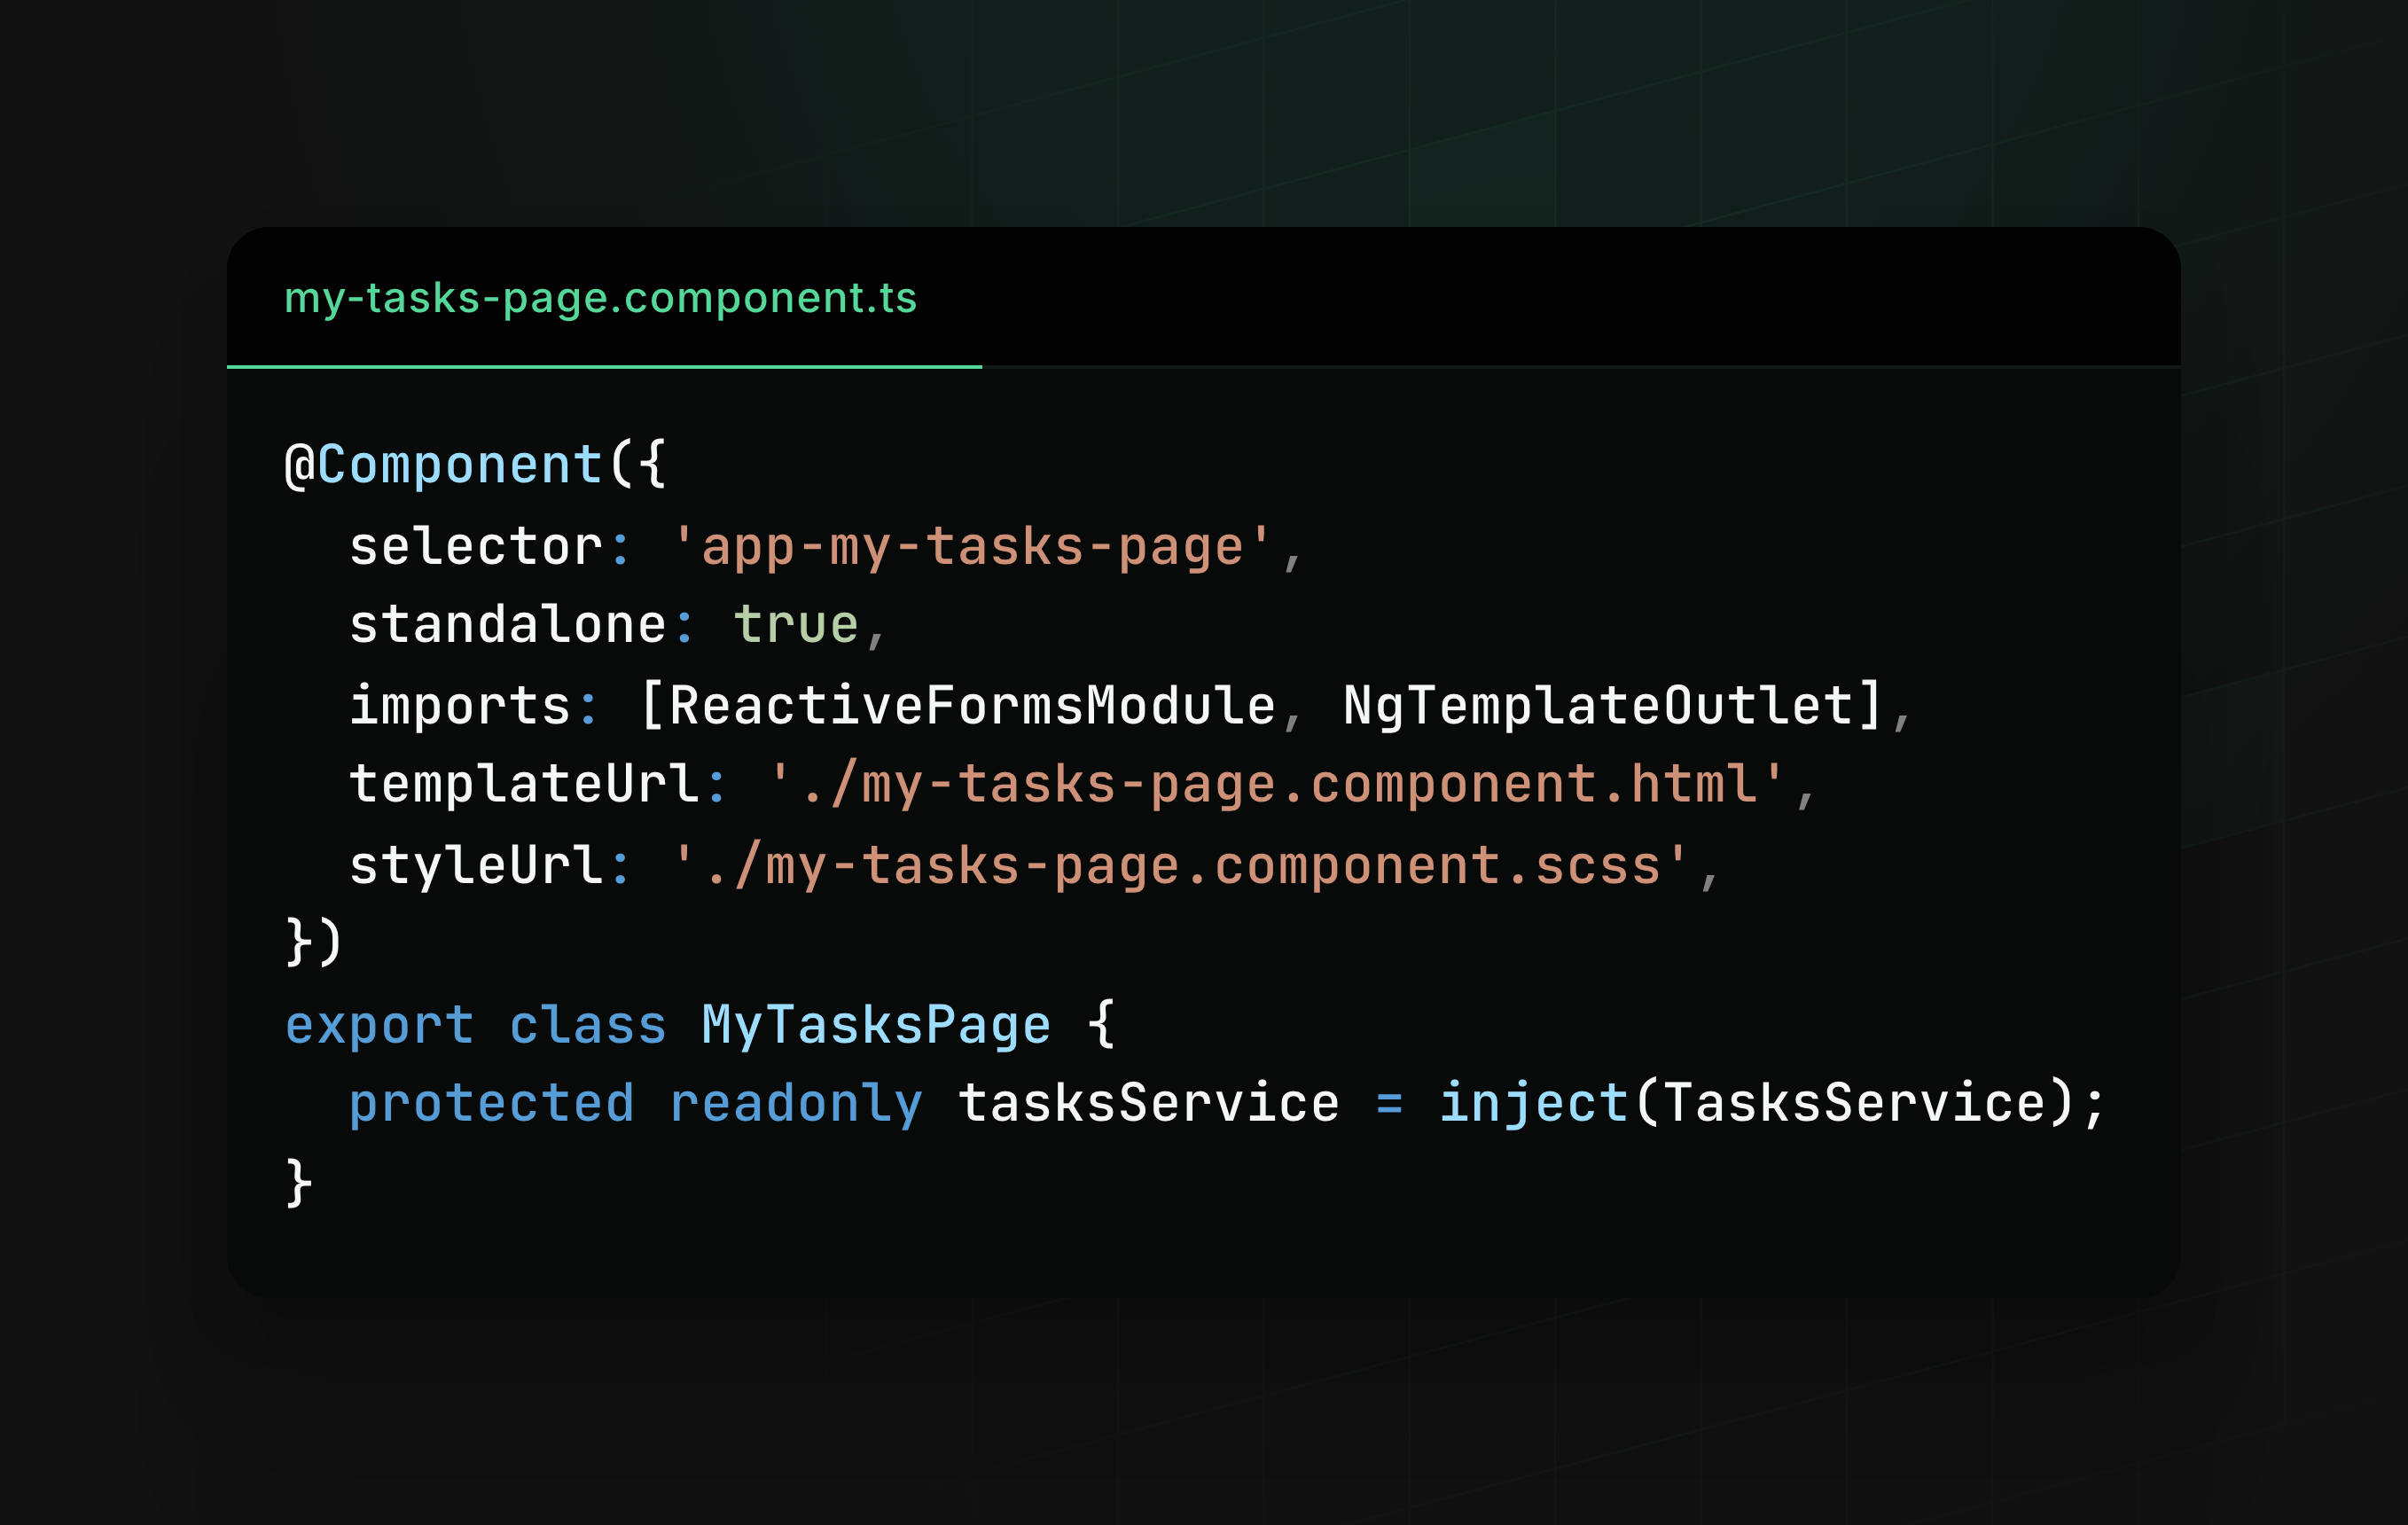Click the inject function call
Image resolution: width=2408 pixels, height=1525 pixels.
[1533, 1104]
